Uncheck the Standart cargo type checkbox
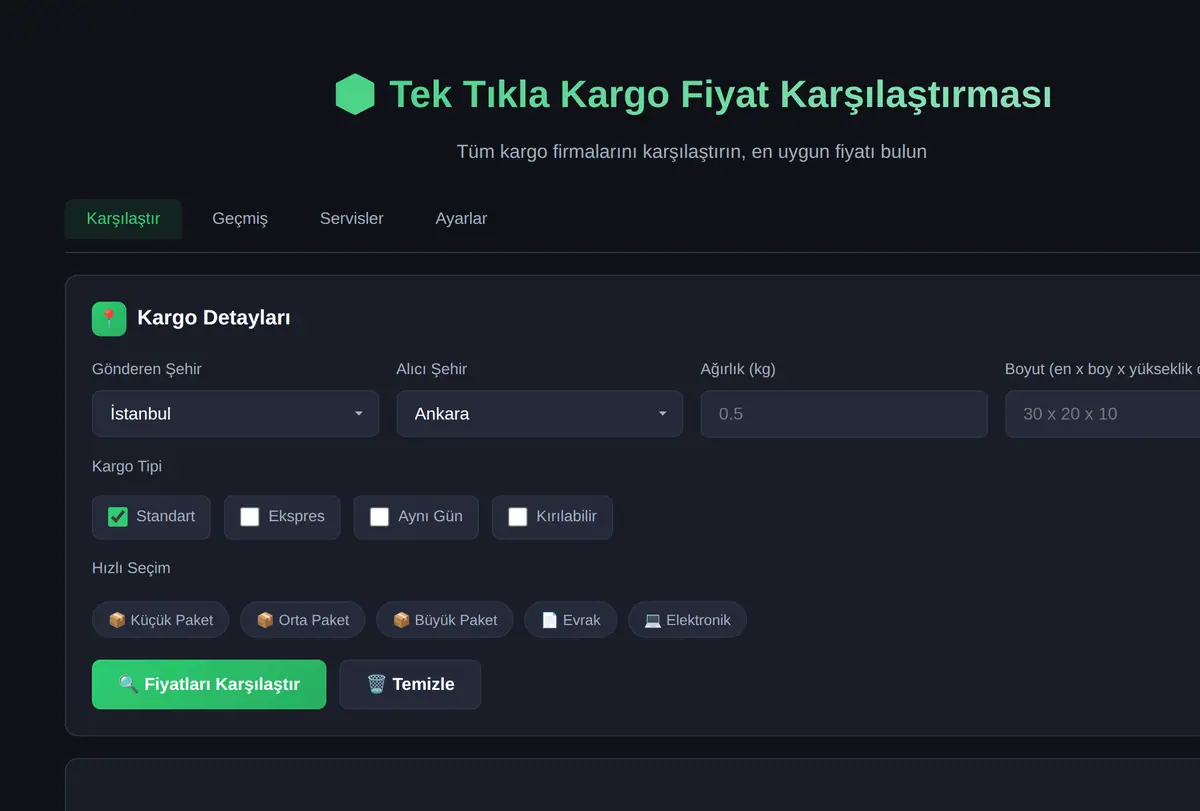The height and width of the screenshot is (811, 1200). click(118, 517)
